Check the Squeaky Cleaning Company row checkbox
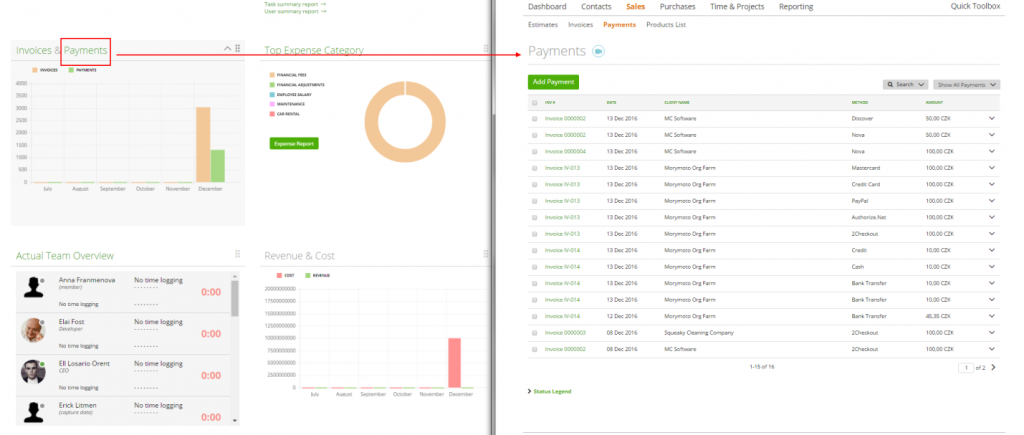The height and width of the screenshot is (435, 1024). [535, 333]
